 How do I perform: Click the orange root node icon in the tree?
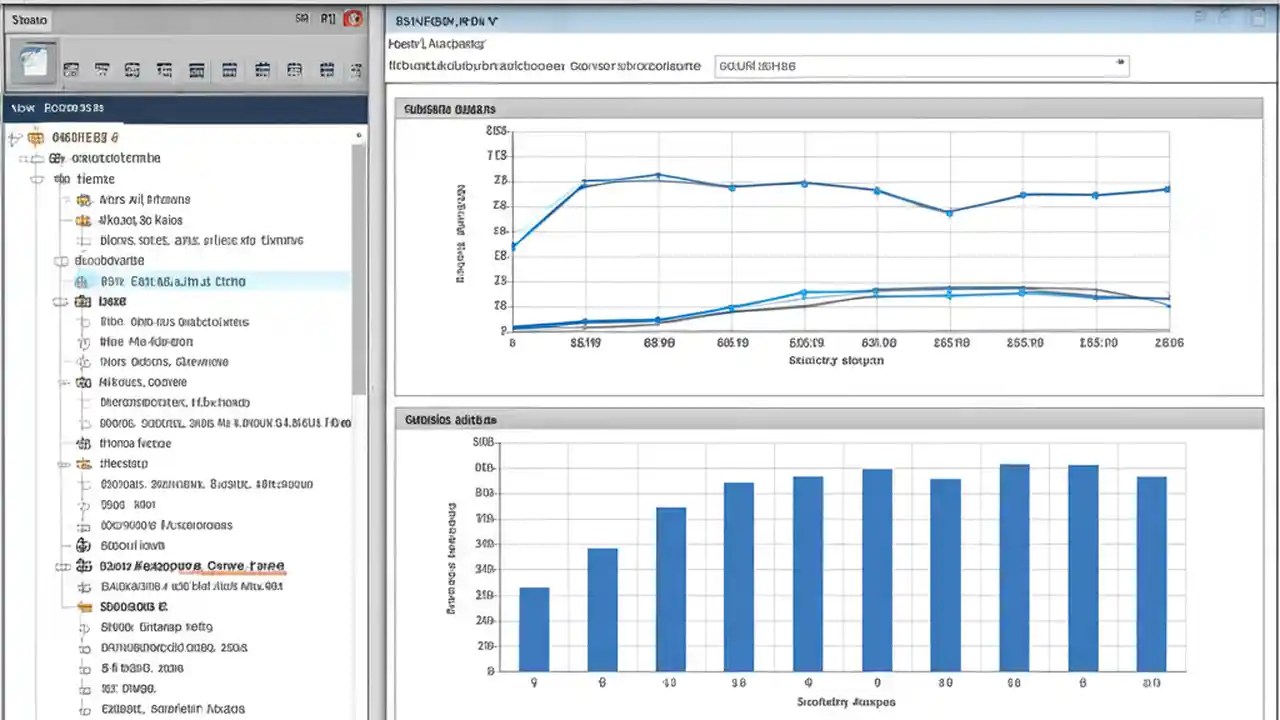coord(35,137)
